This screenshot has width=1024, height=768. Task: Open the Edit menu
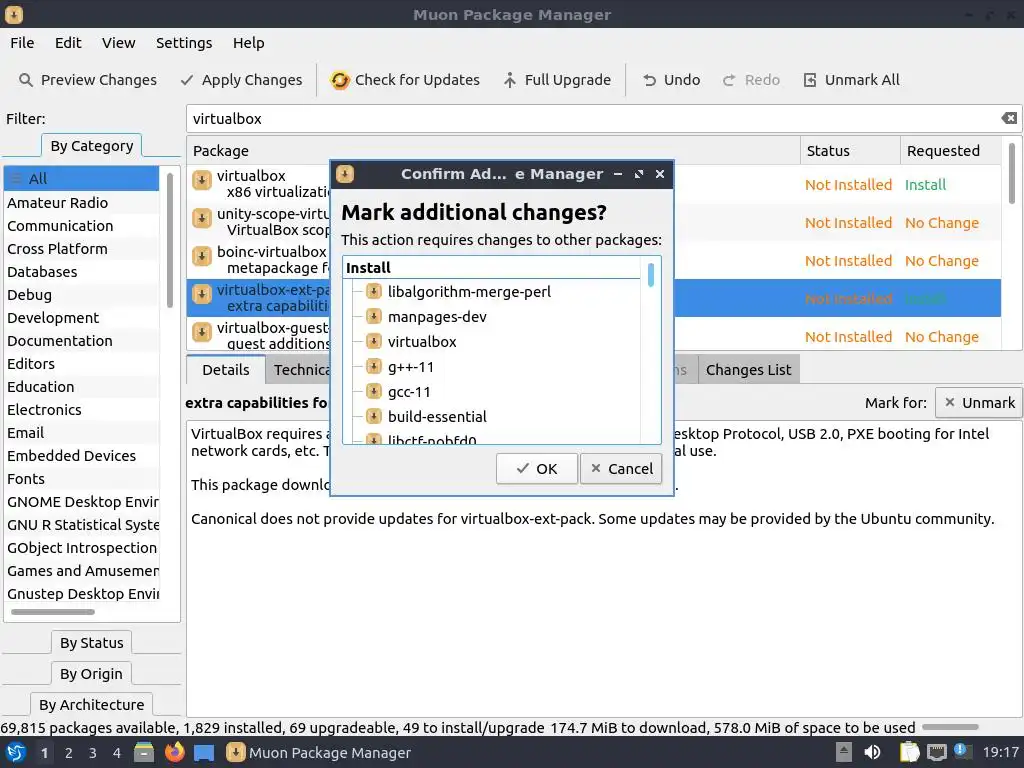[x=68, y=42]
